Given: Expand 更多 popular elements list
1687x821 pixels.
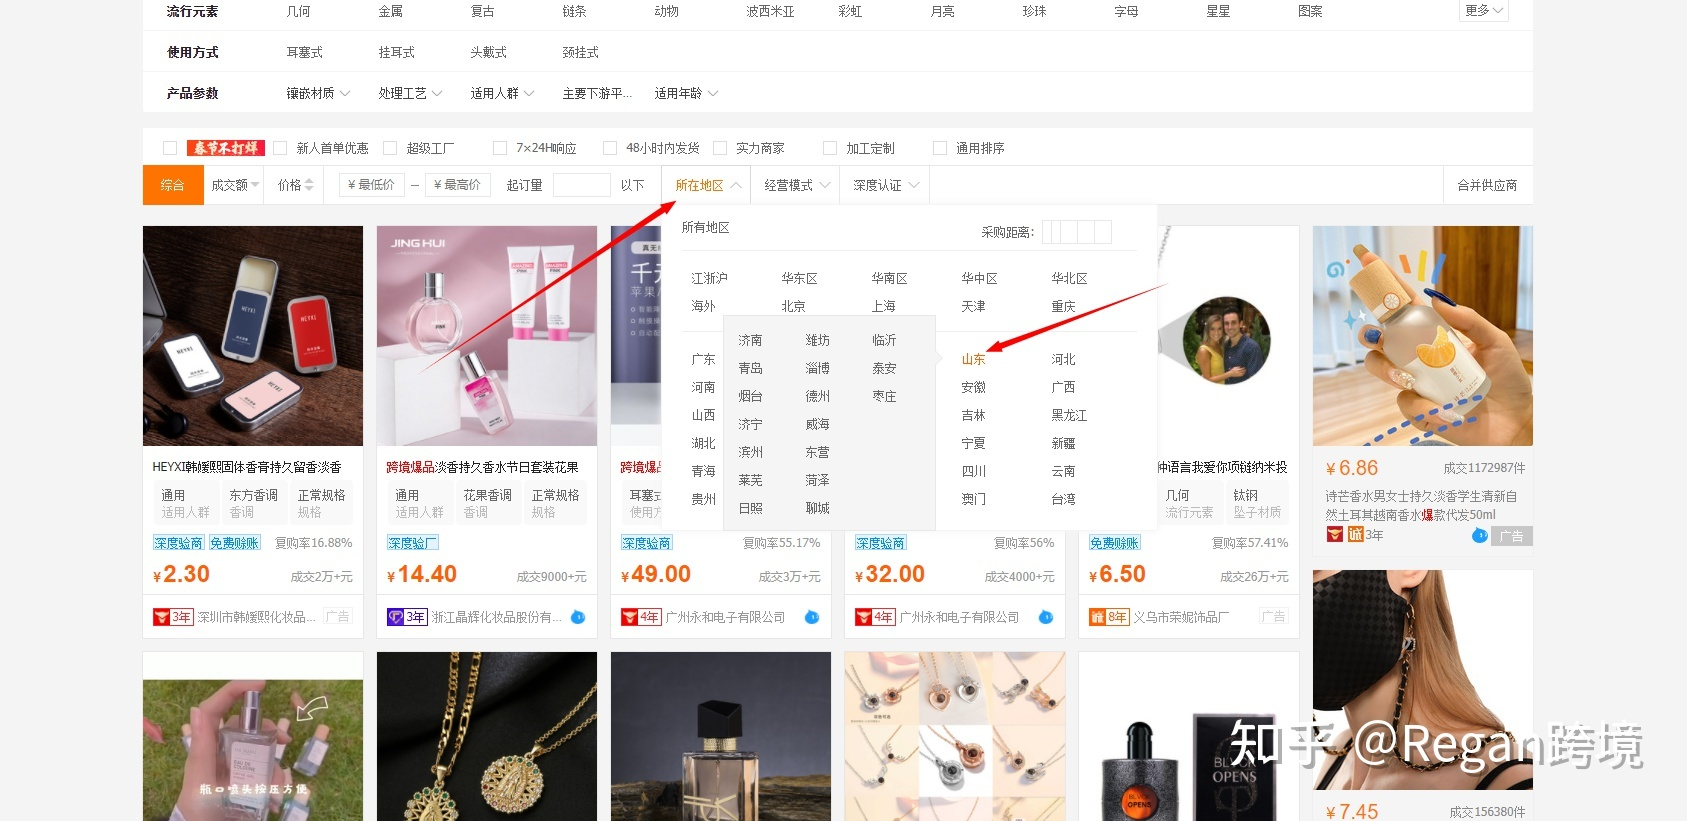Looking at the screenshot, I should (1484, 10).
